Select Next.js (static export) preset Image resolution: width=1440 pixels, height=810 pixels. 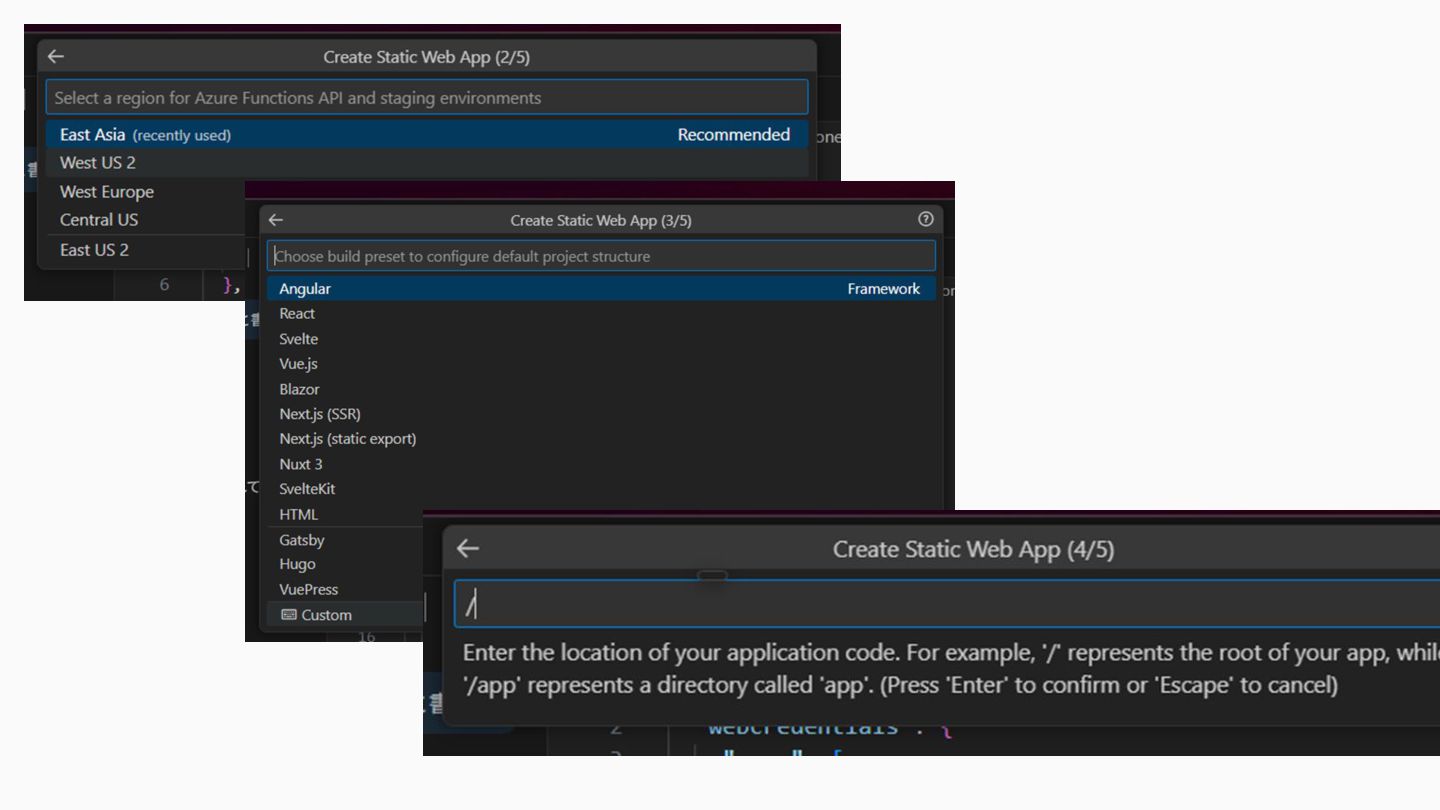(601, 439)
